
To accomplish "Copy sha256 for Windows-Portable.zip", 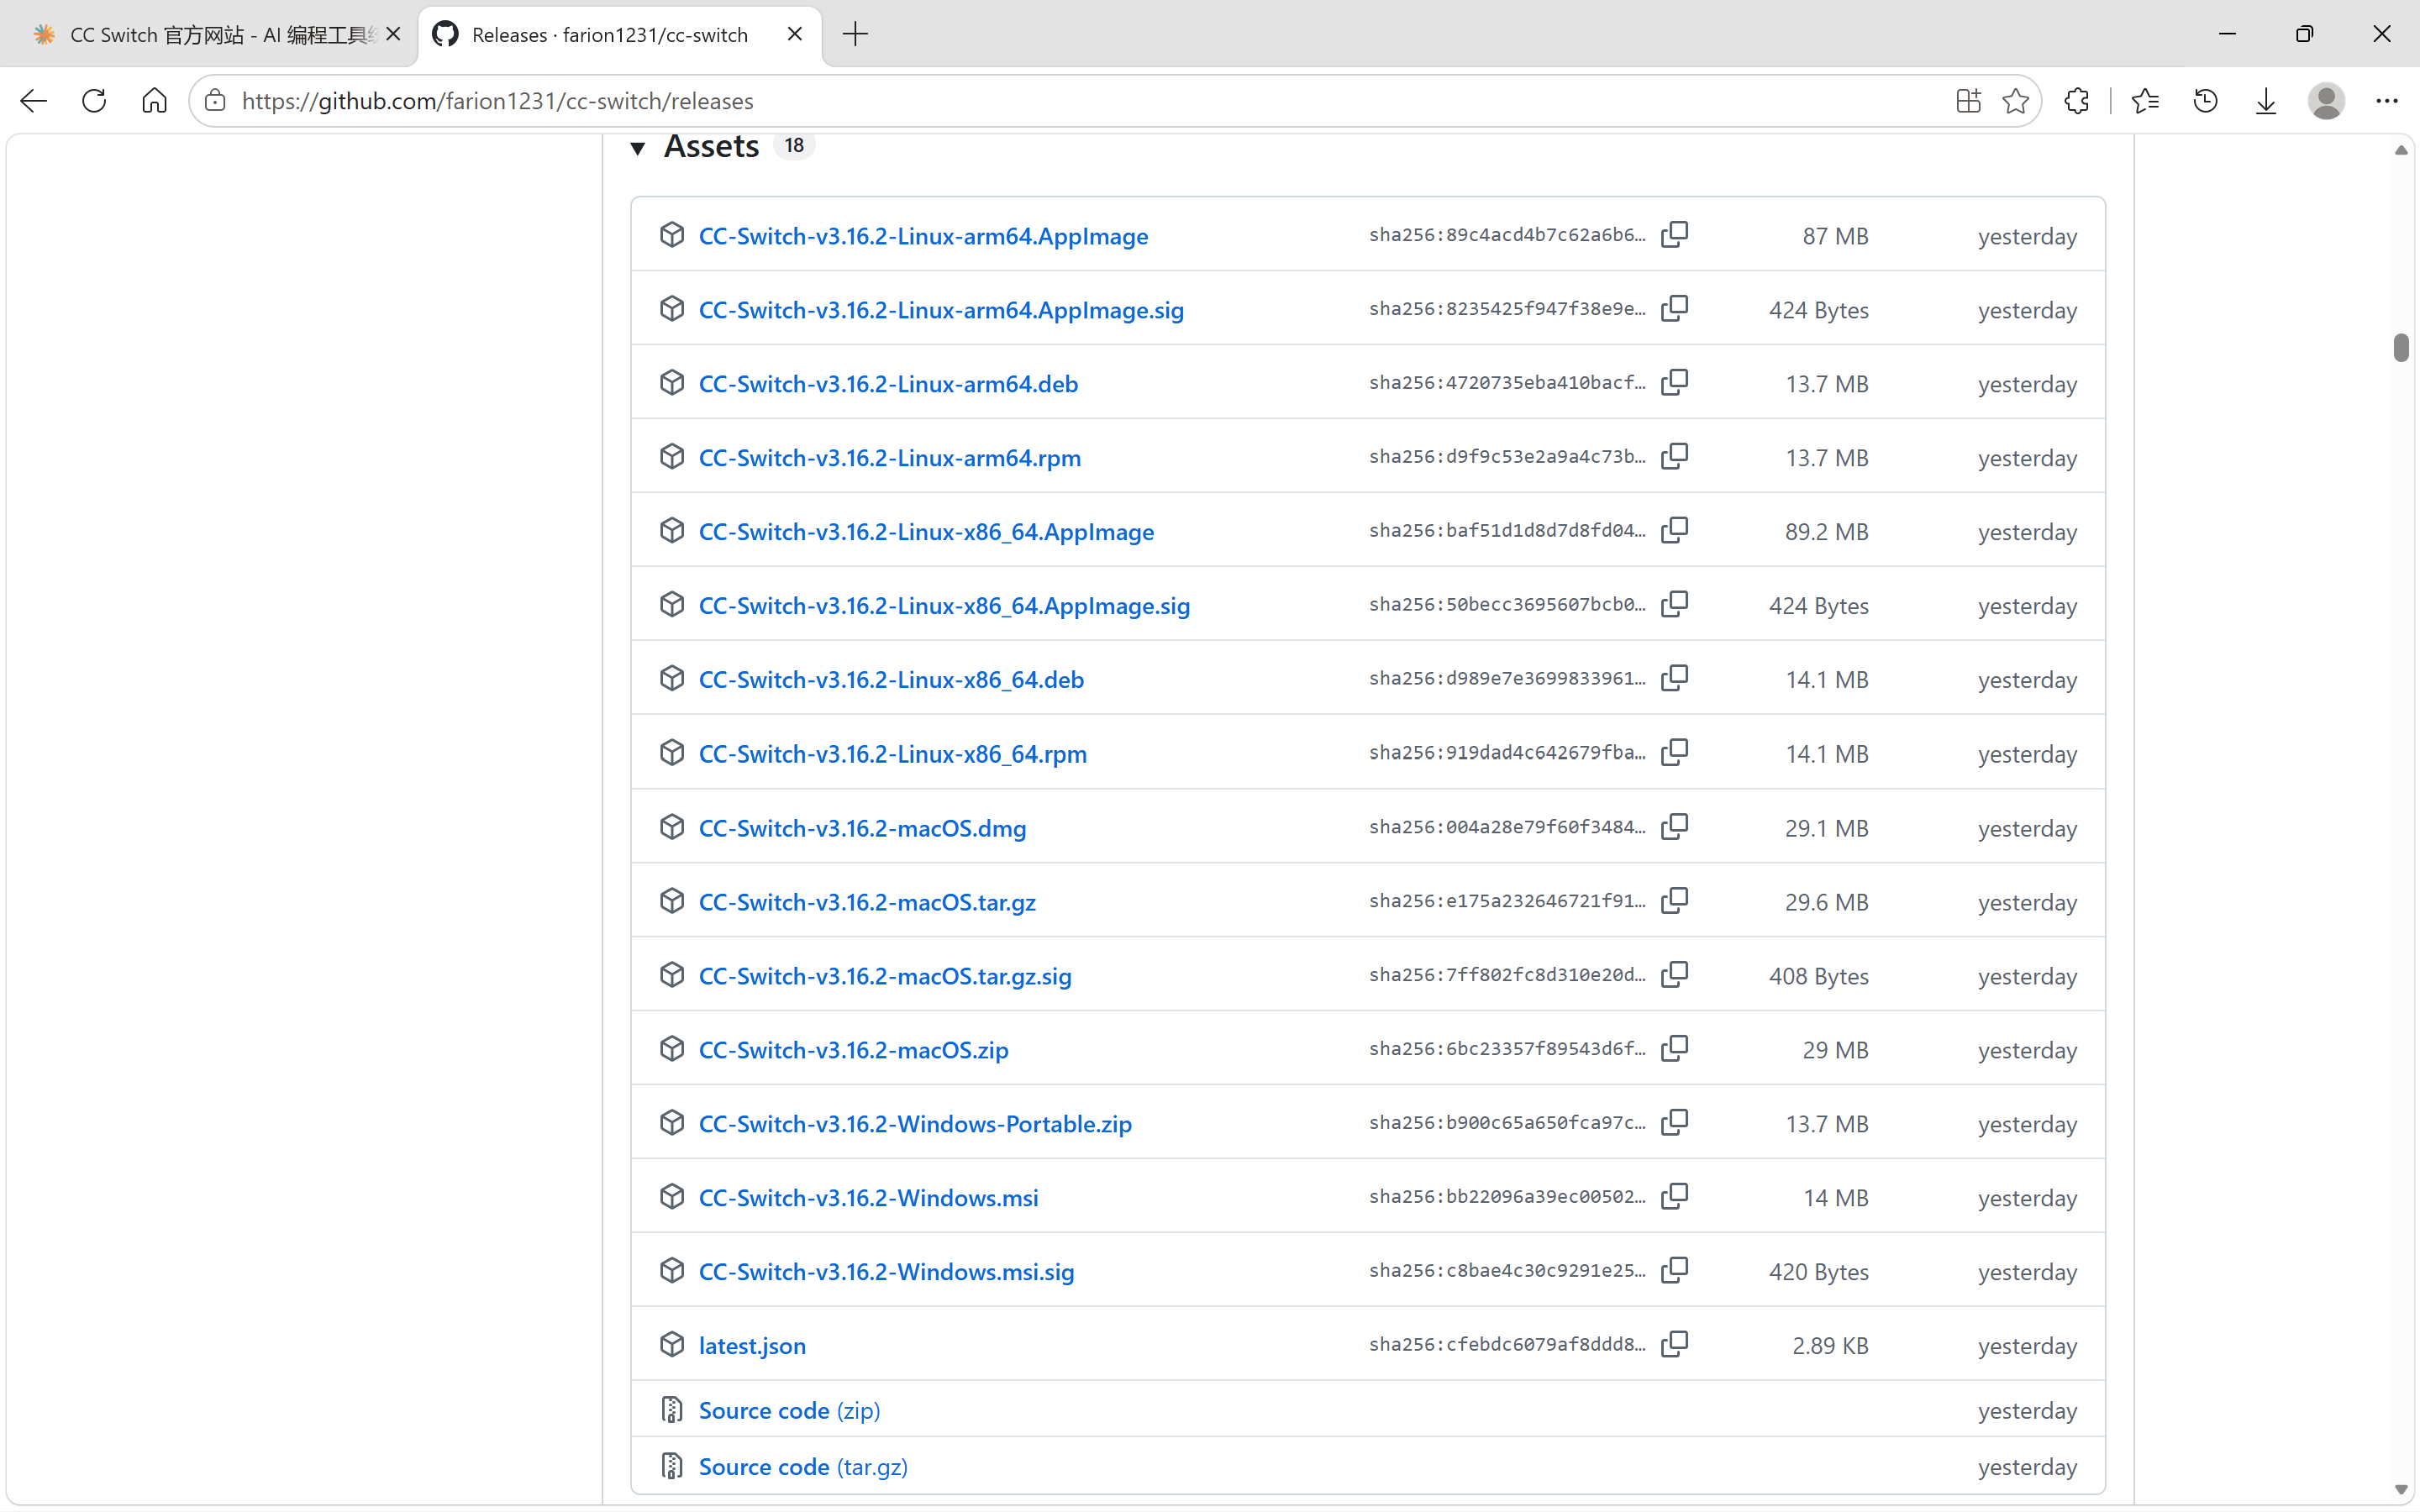I will pos(1674,1123).
